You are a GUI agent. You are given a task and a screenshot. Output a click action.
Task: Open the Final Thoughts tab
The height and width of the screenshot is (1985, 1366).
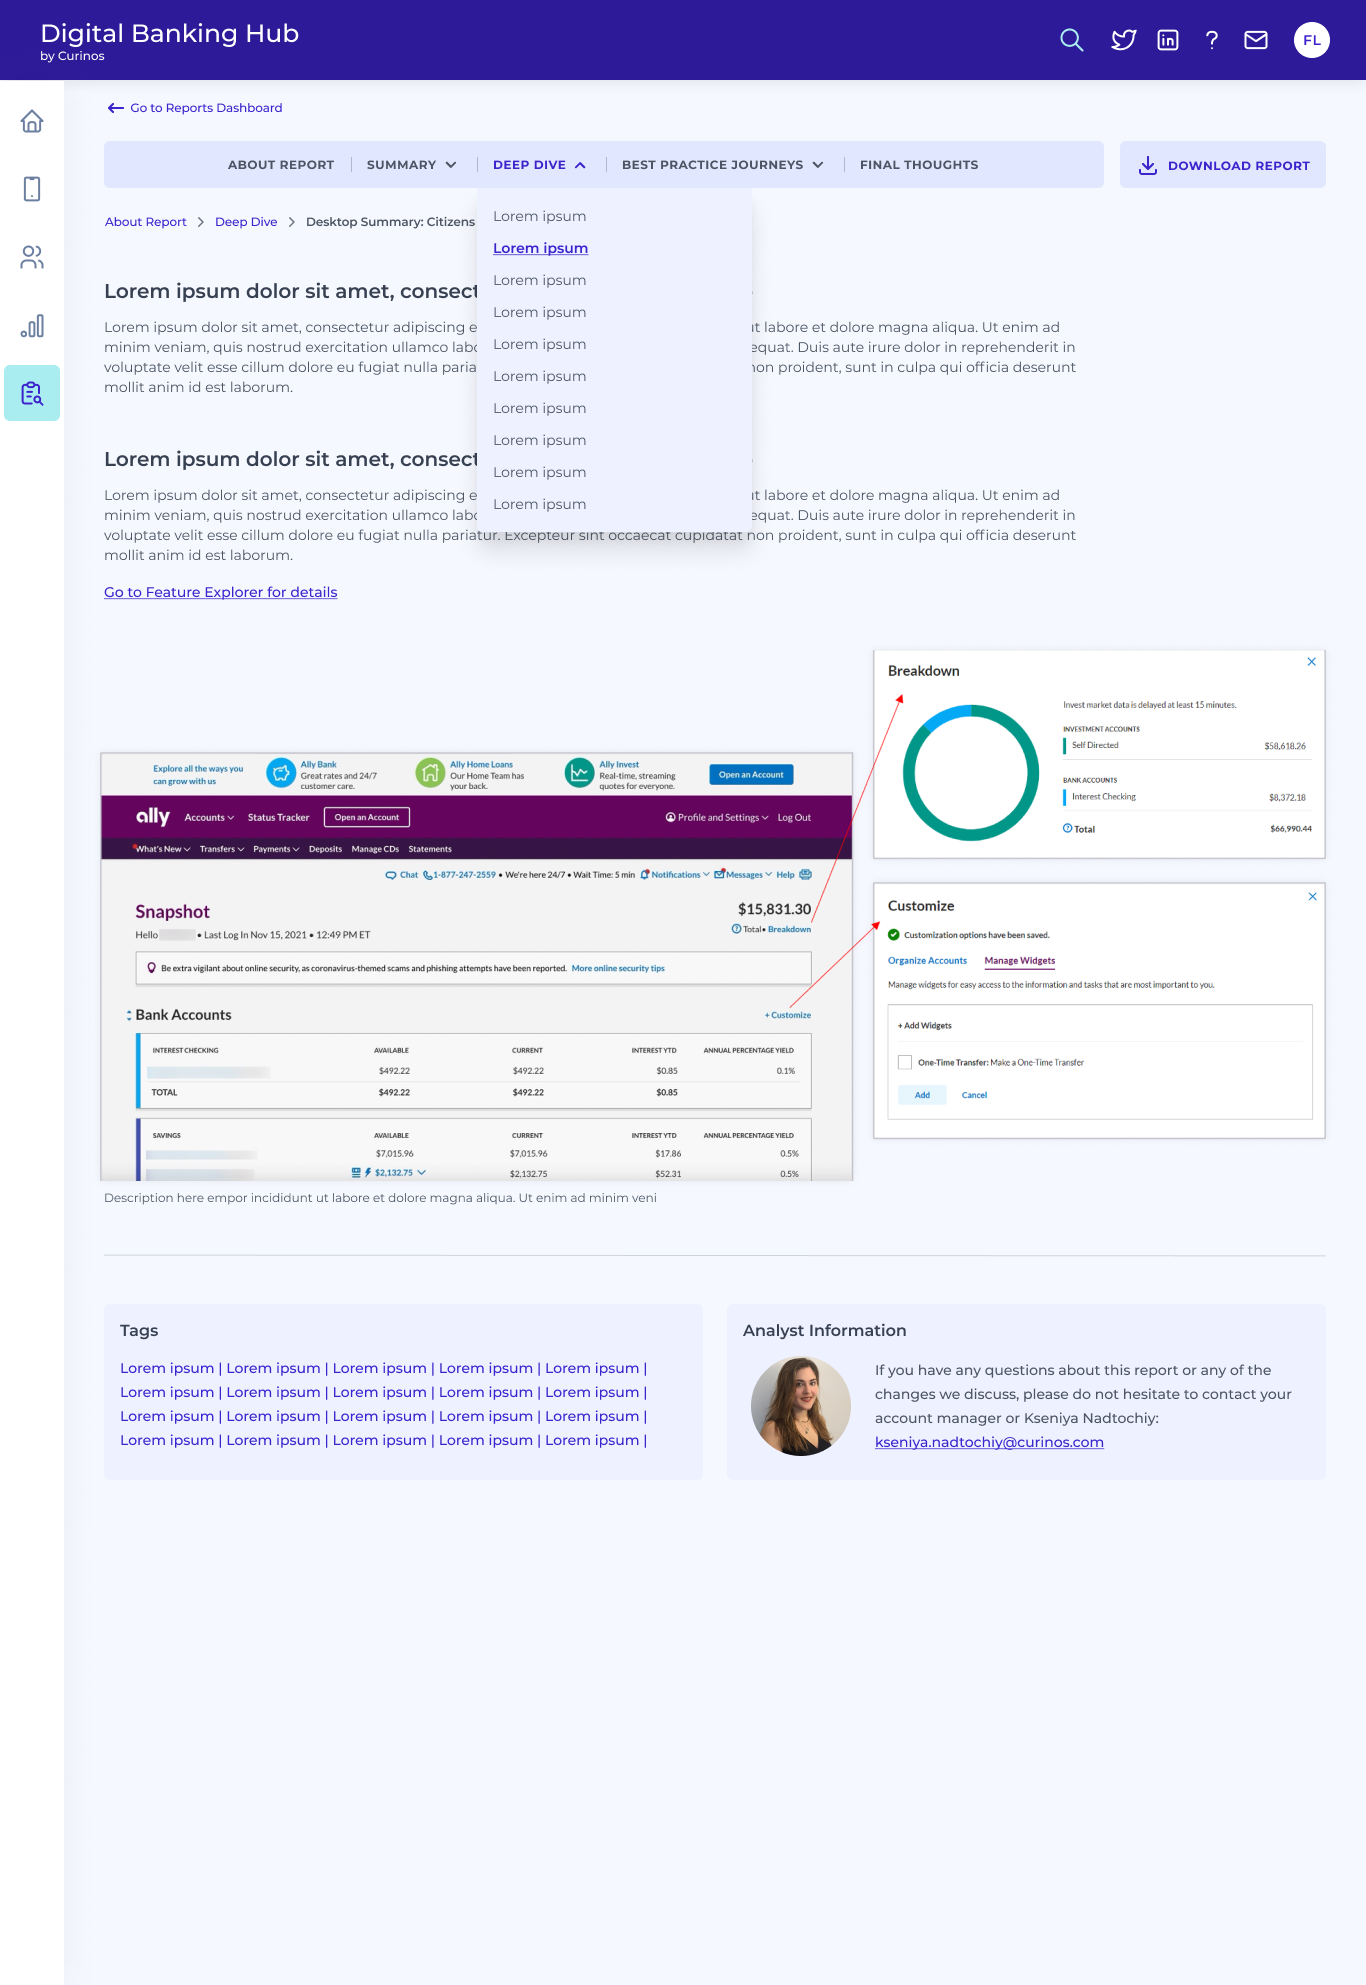point(919,165)
